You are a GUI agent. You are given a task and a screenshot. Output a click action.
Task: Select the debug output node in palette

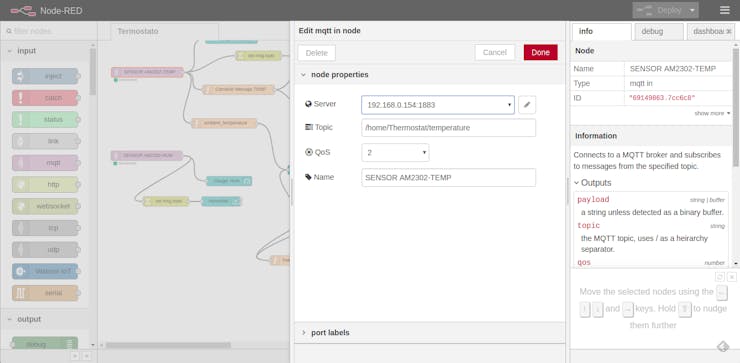(x=44, y=344)
